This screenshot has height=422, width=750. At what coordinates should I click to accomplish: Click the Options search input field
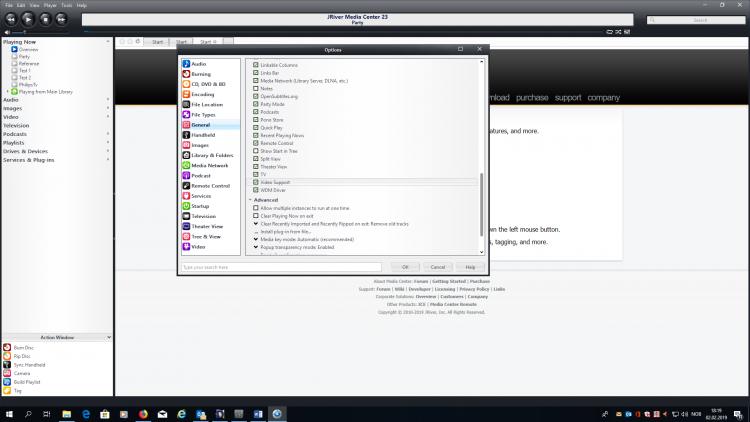[282, 267]
